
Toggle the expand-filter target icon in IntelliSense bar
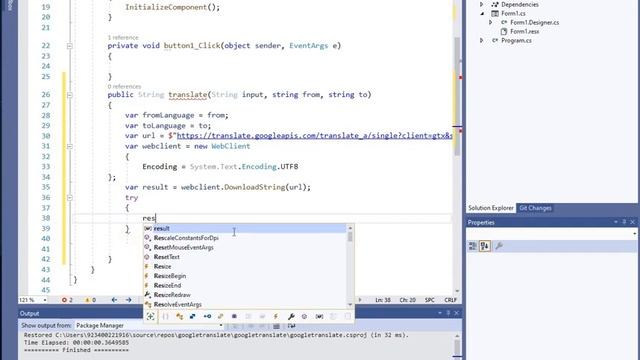pyautogui.click(x=151, y=316)
